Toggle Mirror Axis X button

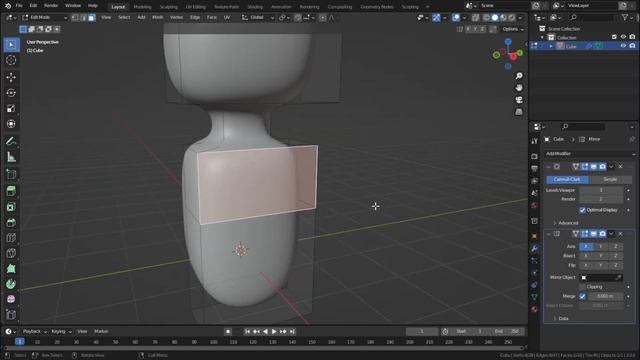(x=586, y=247)
